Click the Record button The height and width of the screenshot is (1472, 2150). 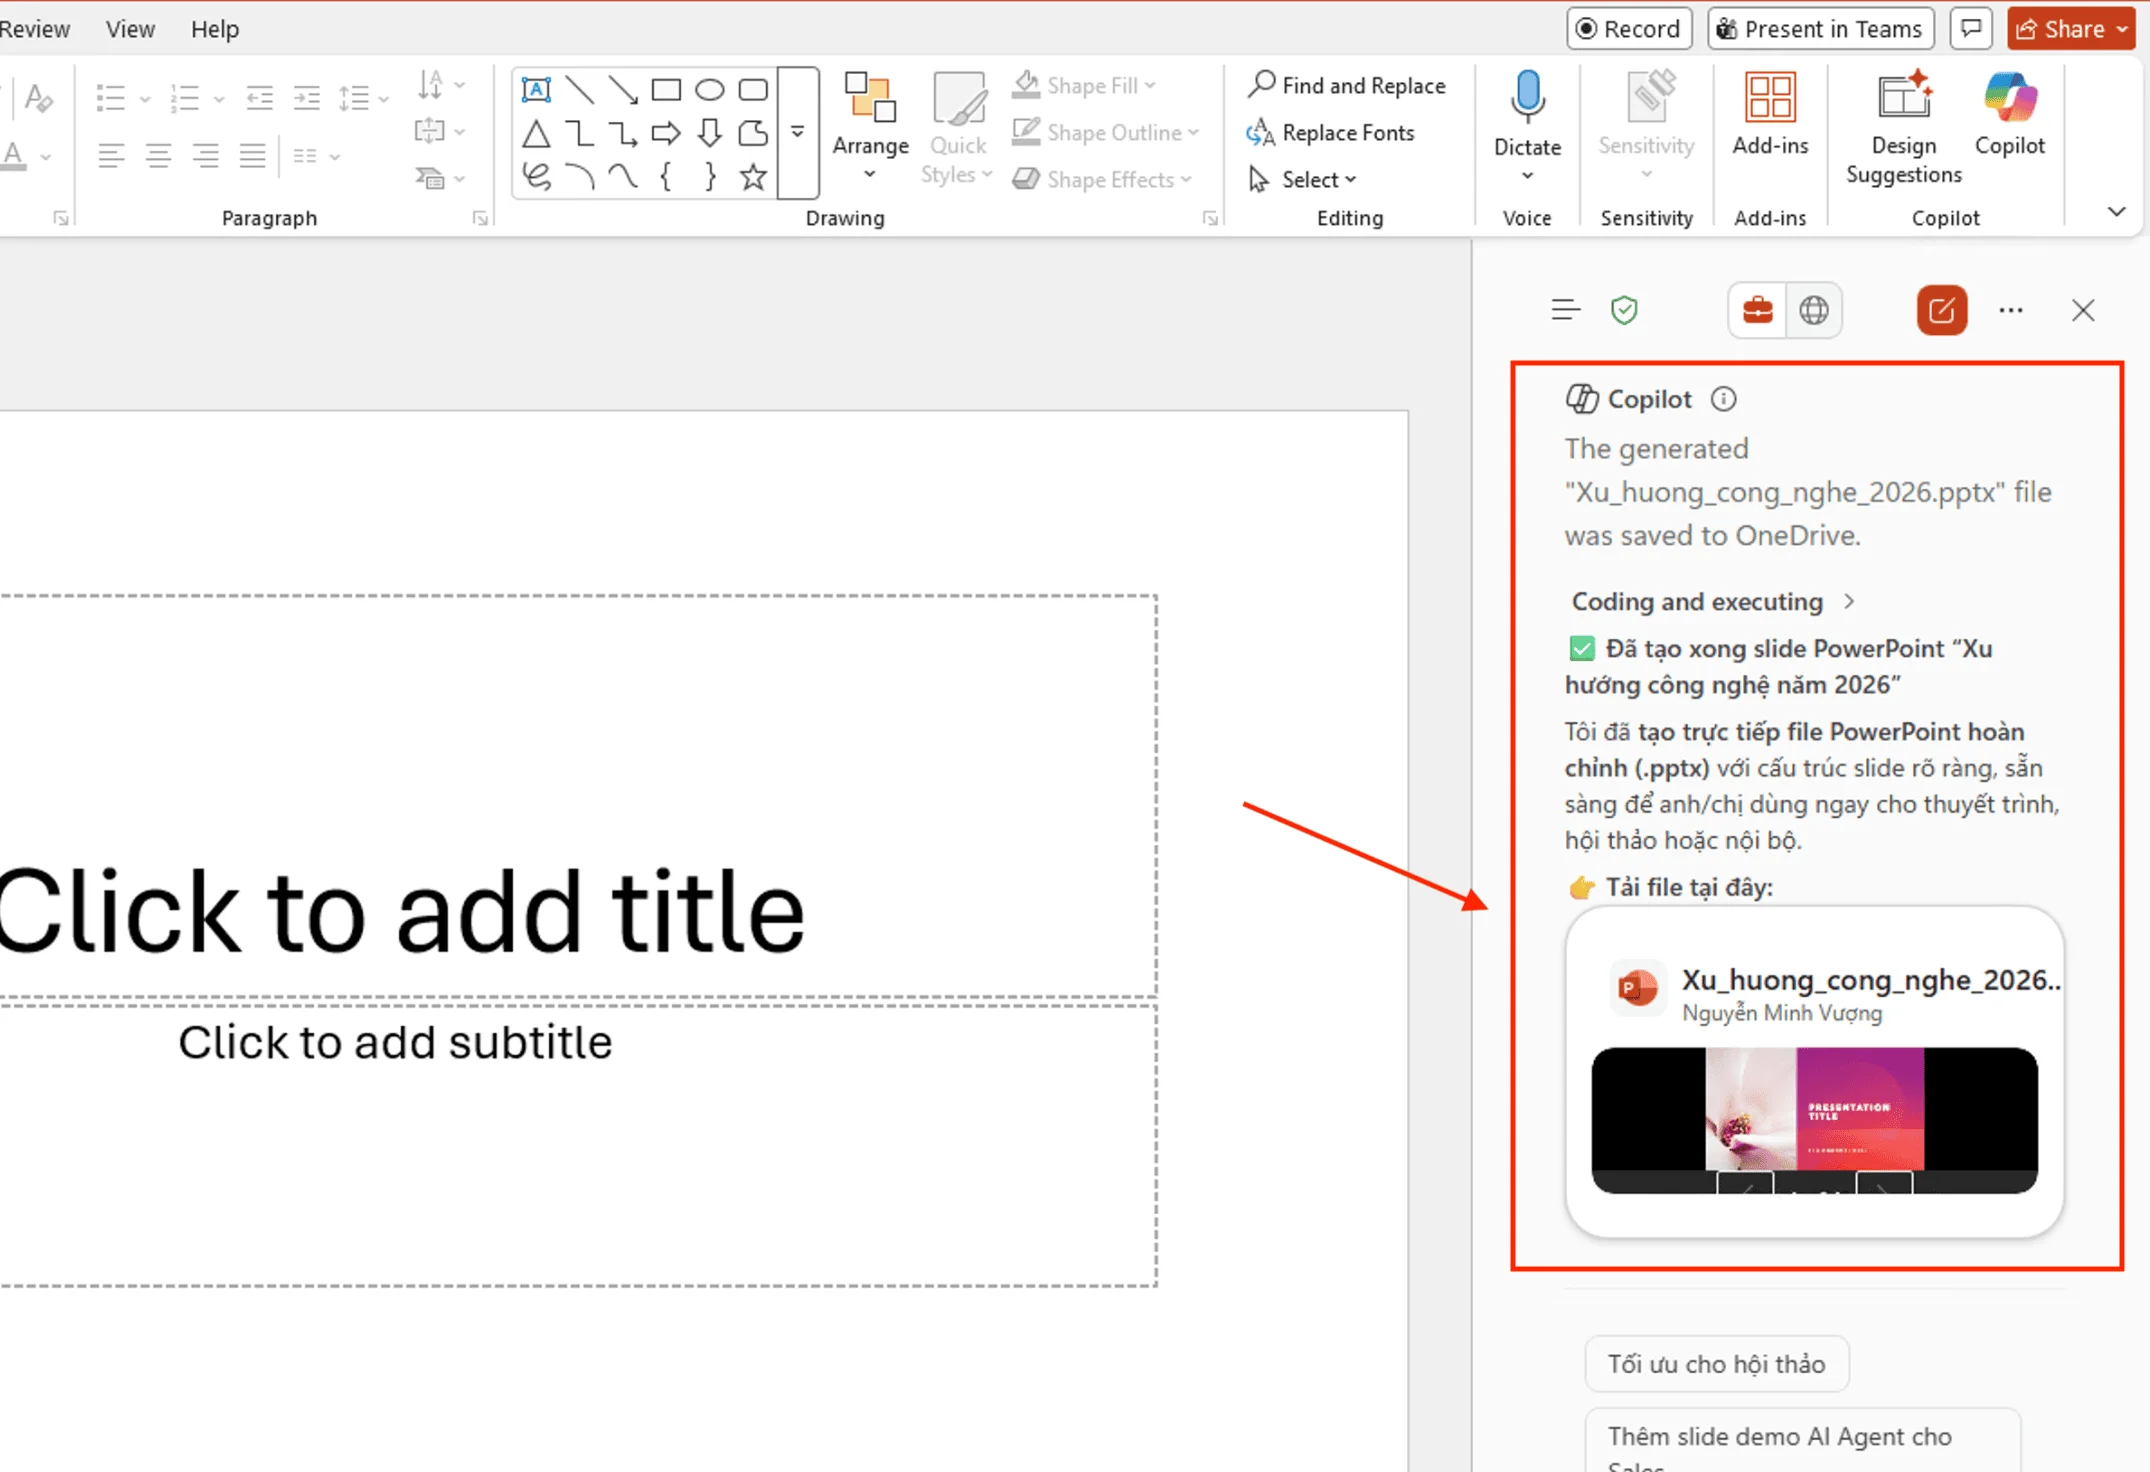[1628, 29]
